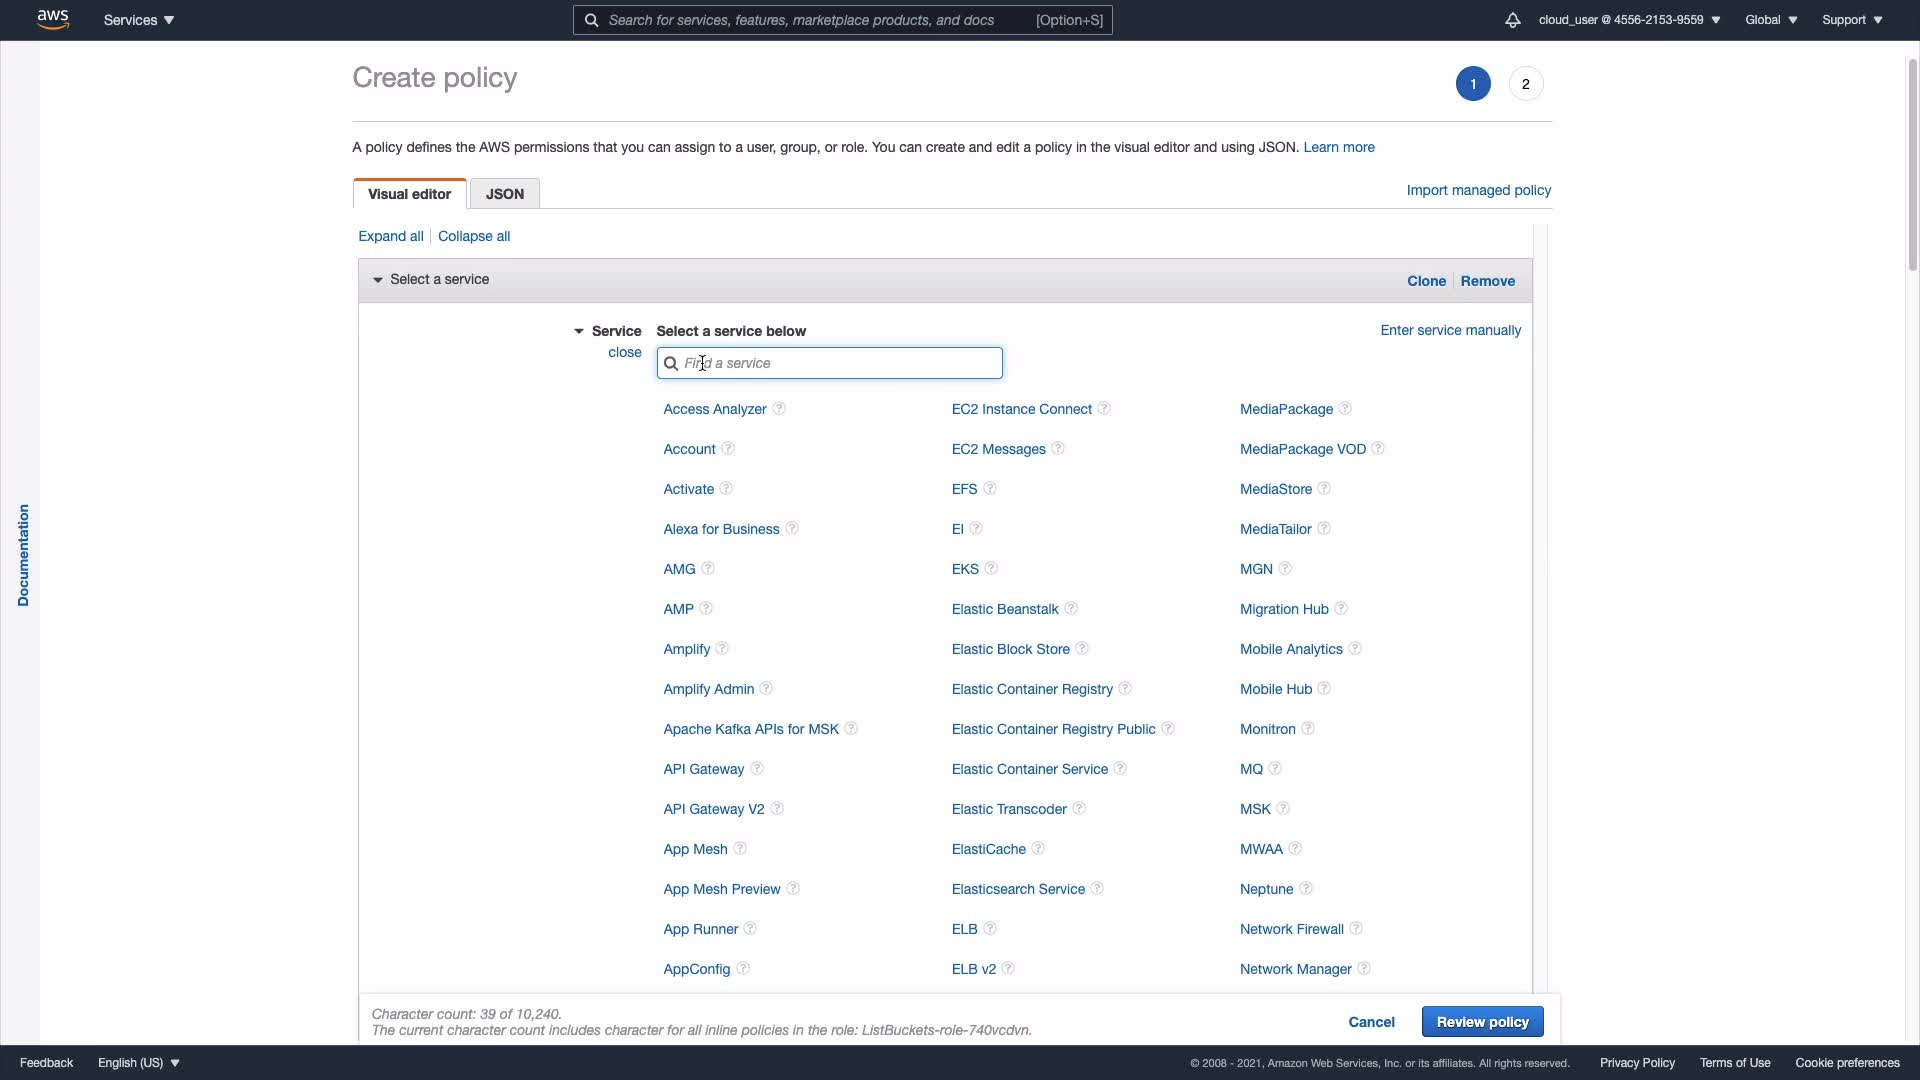Click help icon next to Access Analyzer
This screenshot has width=1920, height=1080.
click(779, 409)
